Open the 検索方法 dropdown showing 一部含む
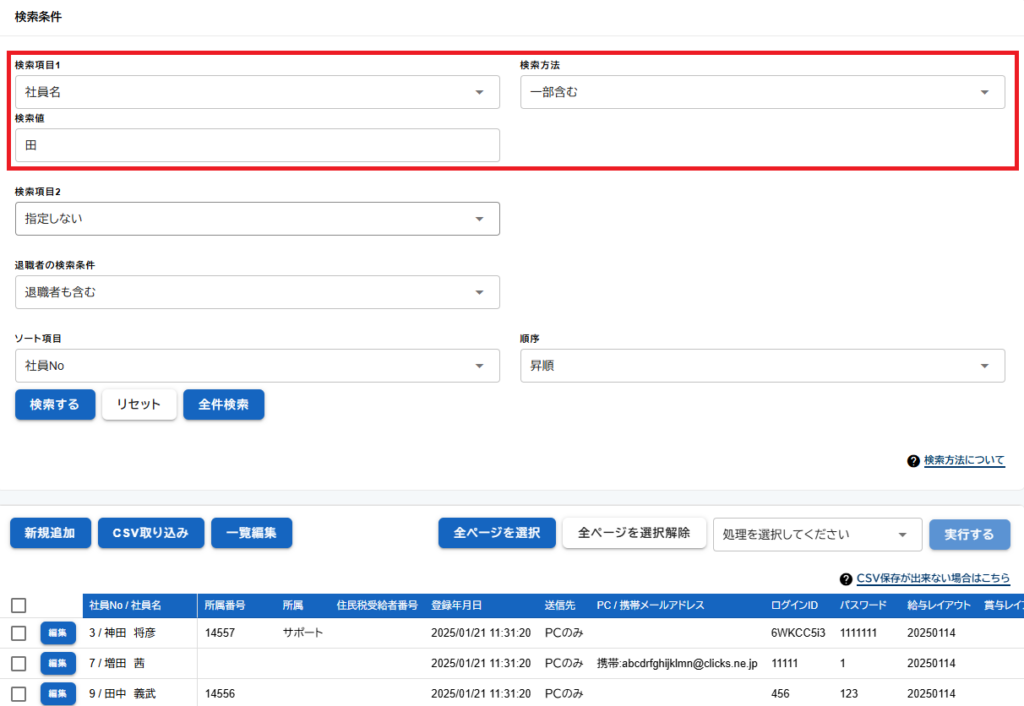 762,92
